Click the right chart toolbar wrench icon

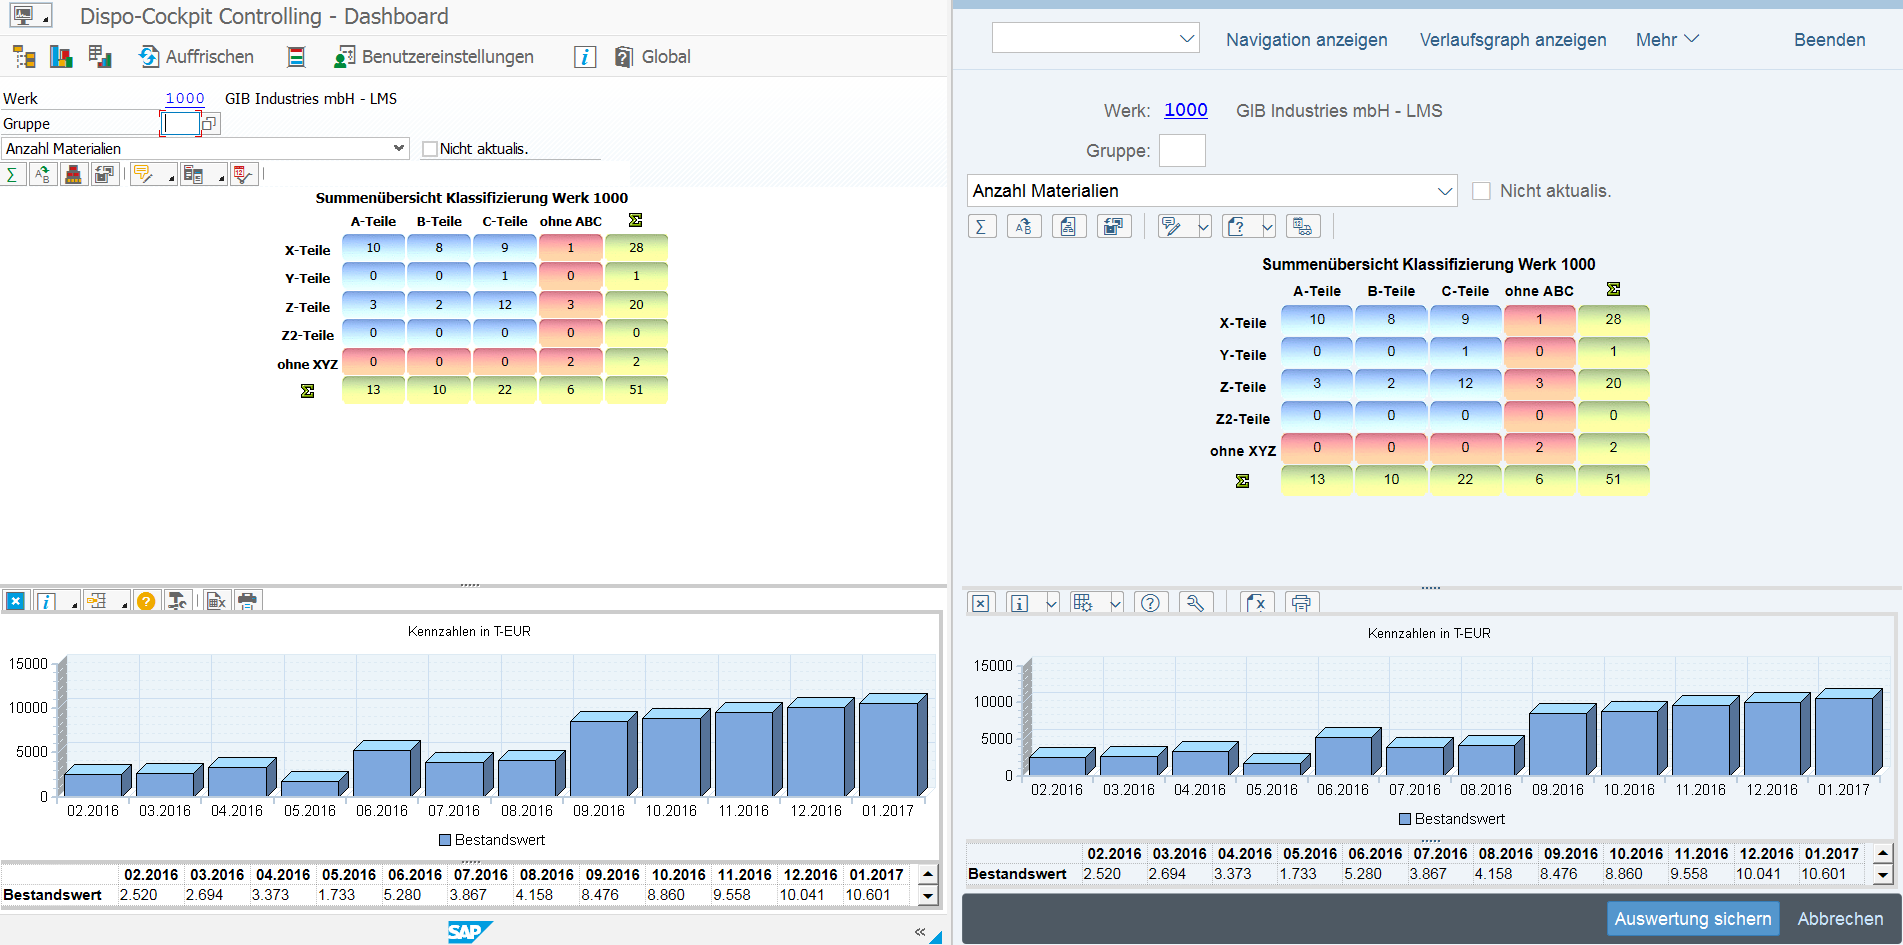tap(1195, 603)
